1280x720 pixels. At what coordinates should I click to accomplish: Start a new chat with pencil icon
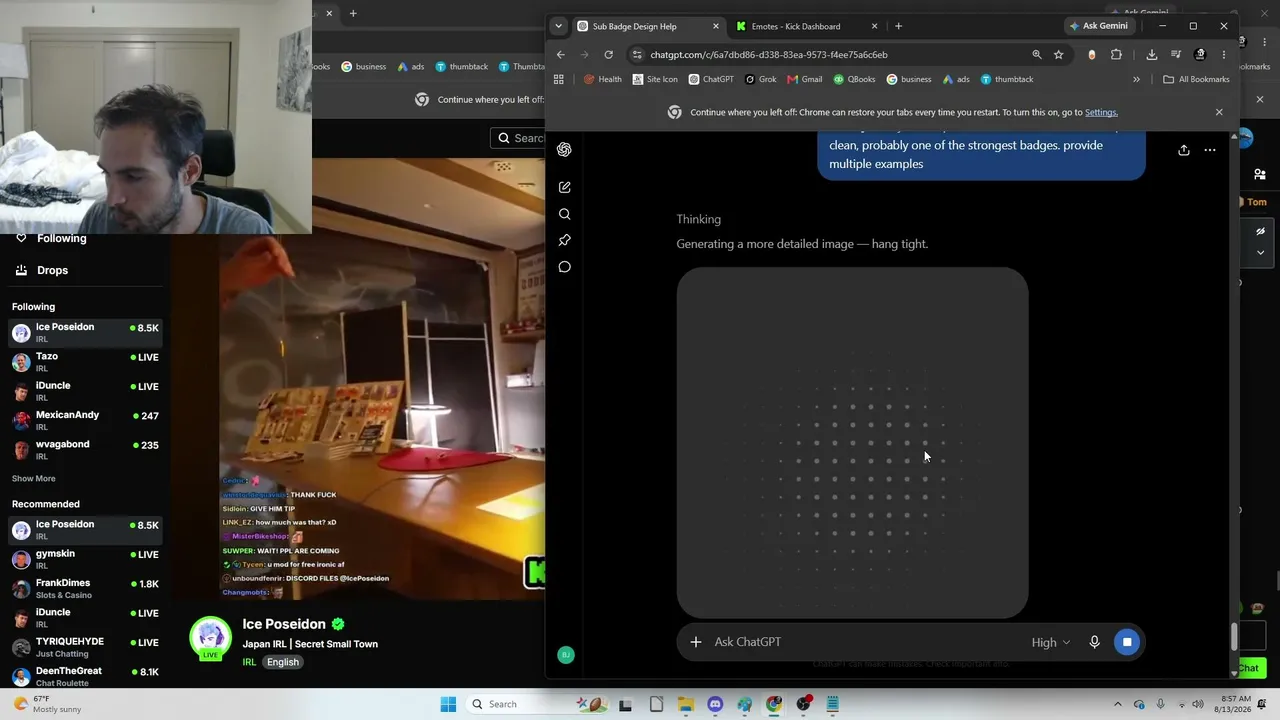click(564, 187)
